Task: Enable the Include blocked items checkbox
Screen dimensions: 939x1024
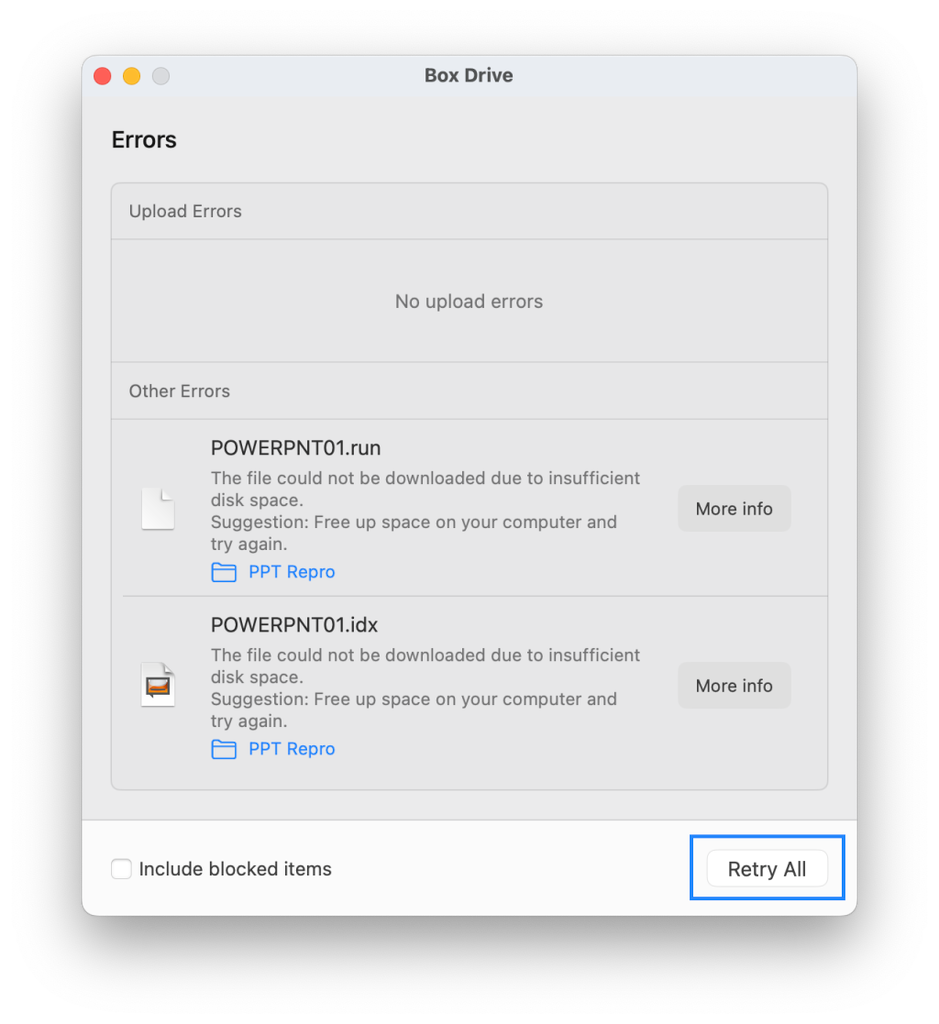Action: point(121,869)
